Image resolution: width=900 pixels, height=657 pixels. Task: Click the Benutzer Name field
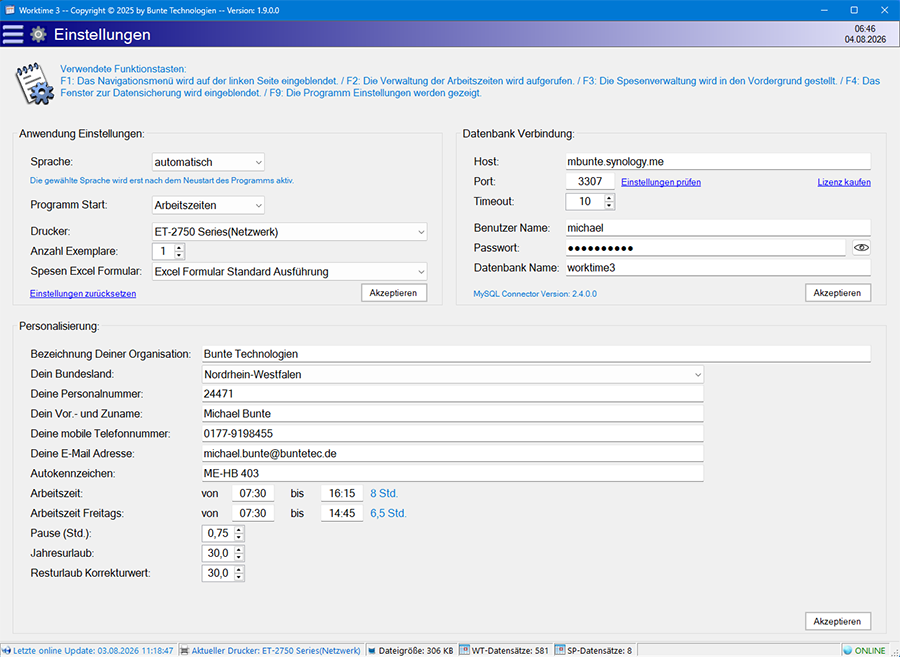pyautogui.click(x=718, y=228)
